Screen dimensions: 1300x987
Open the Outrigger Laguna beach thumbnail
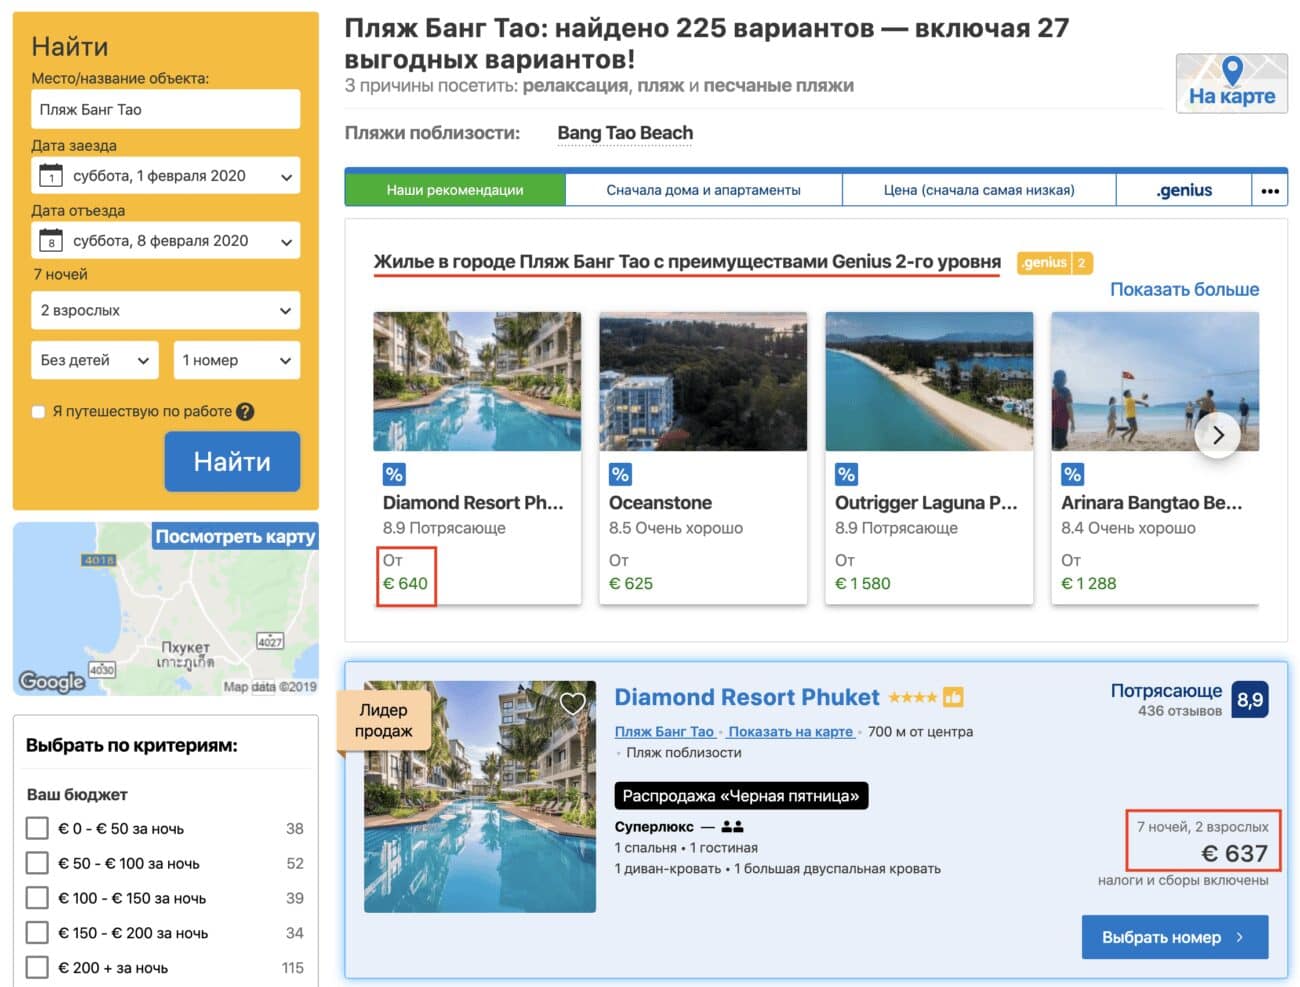[x=928, y=381]
